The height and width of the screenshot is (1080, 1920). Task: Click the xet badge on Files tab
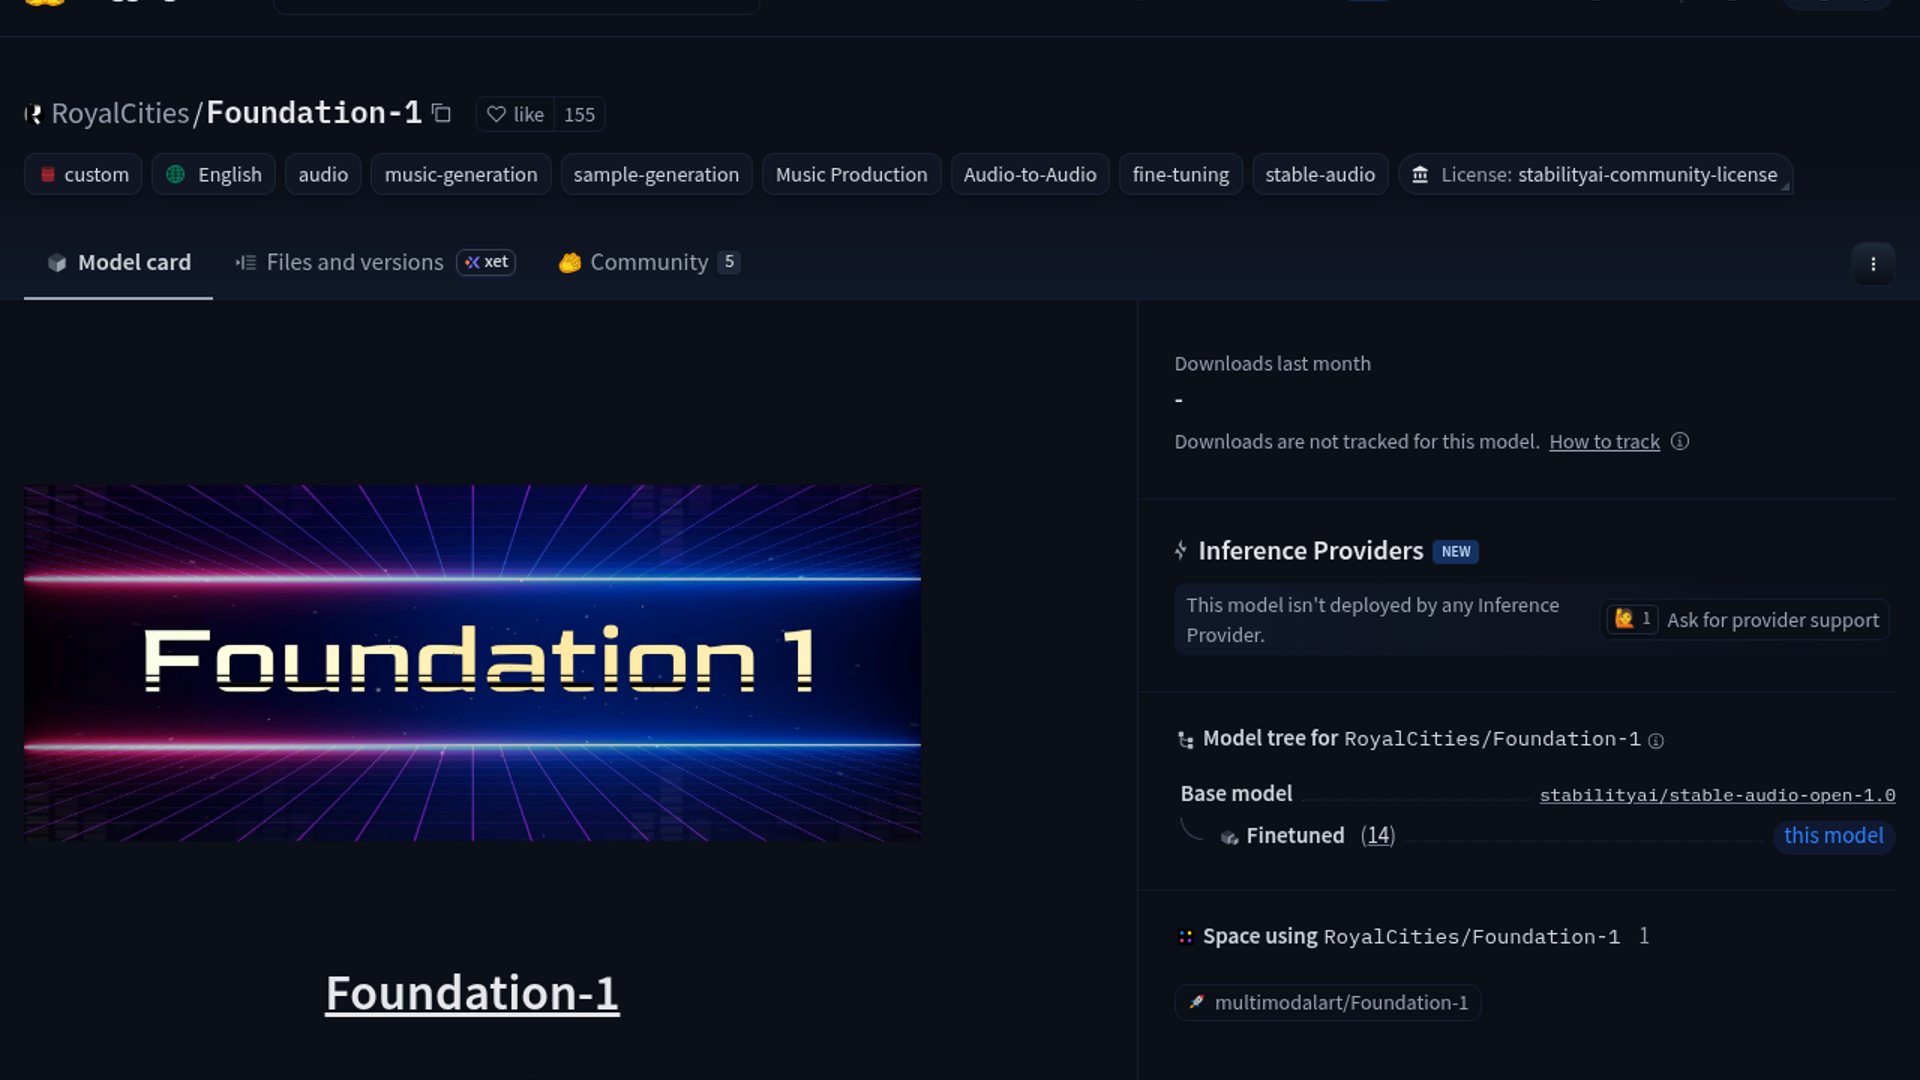(486, 262)
